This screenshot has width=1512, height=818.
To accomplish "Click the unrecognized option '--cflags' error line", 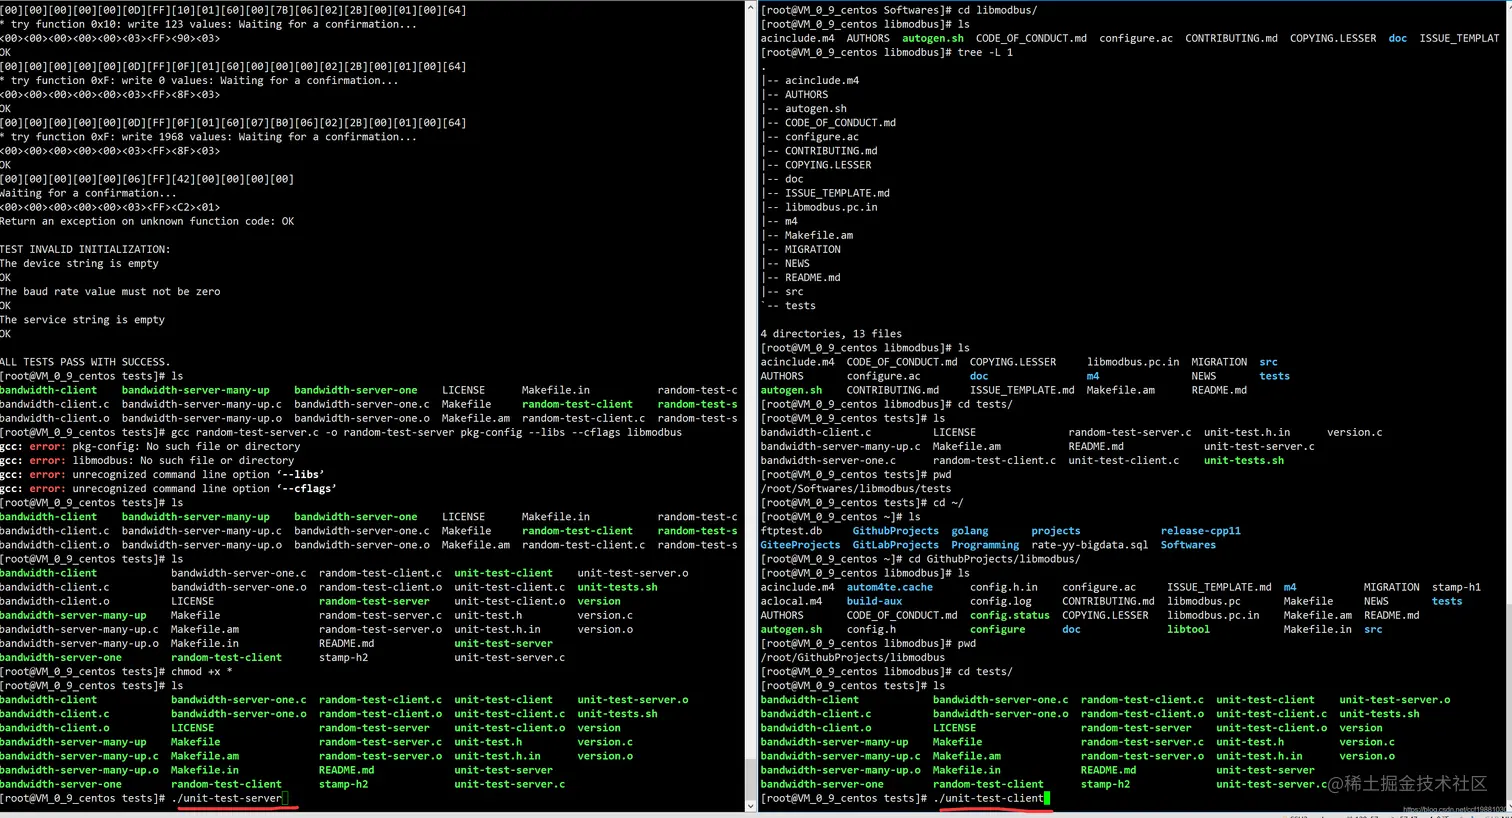I will pos(168,489).
